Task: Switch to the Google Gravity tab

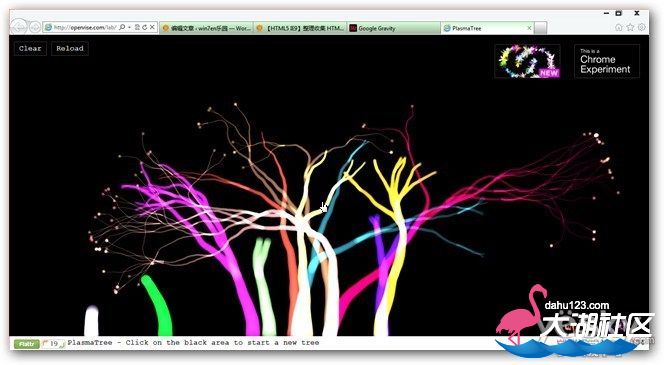Action: (393, 28)
